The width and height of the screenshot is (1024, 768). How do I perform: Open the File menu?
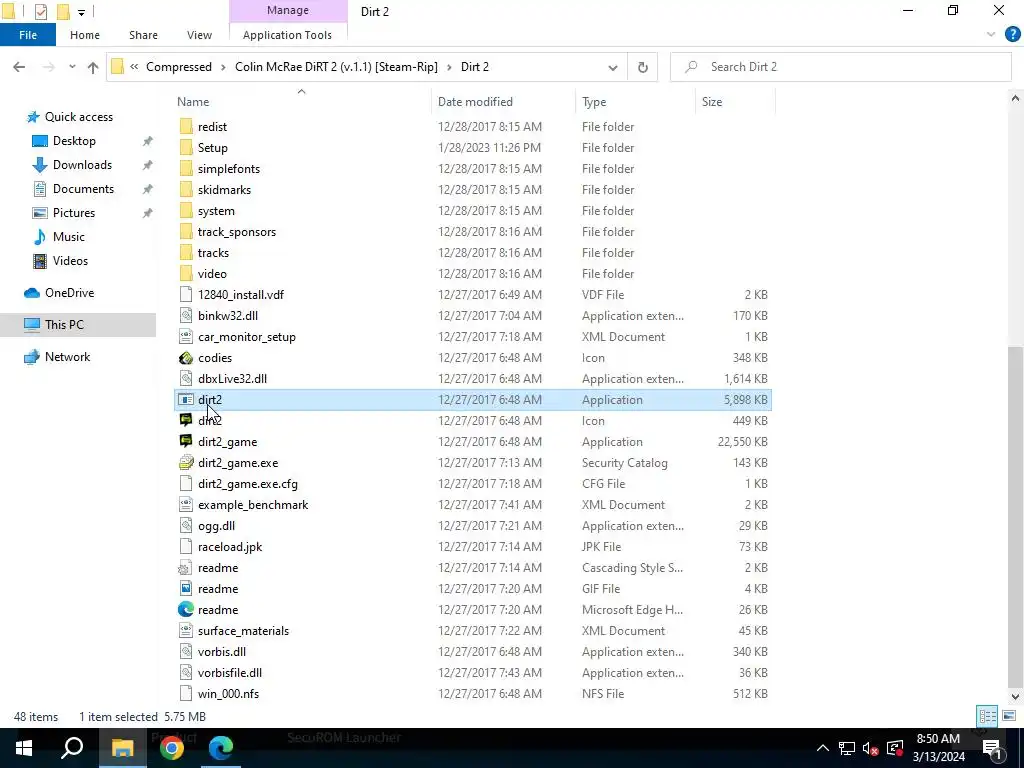(28, 35)
